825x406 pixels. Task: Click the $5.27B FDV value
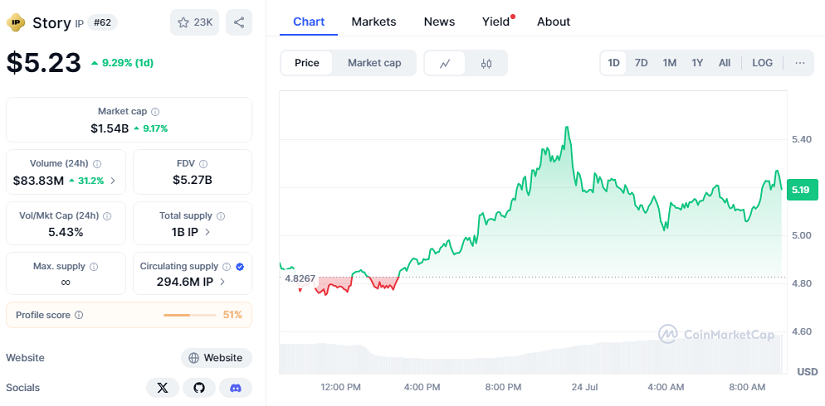point(193,180)
